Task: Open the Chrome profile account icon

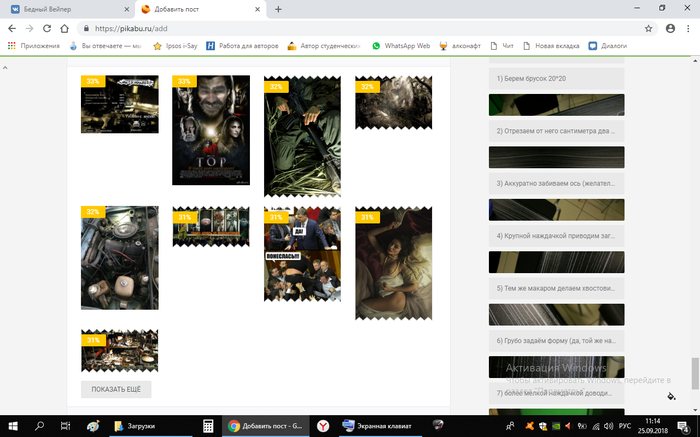Action: tap(670, 29)
